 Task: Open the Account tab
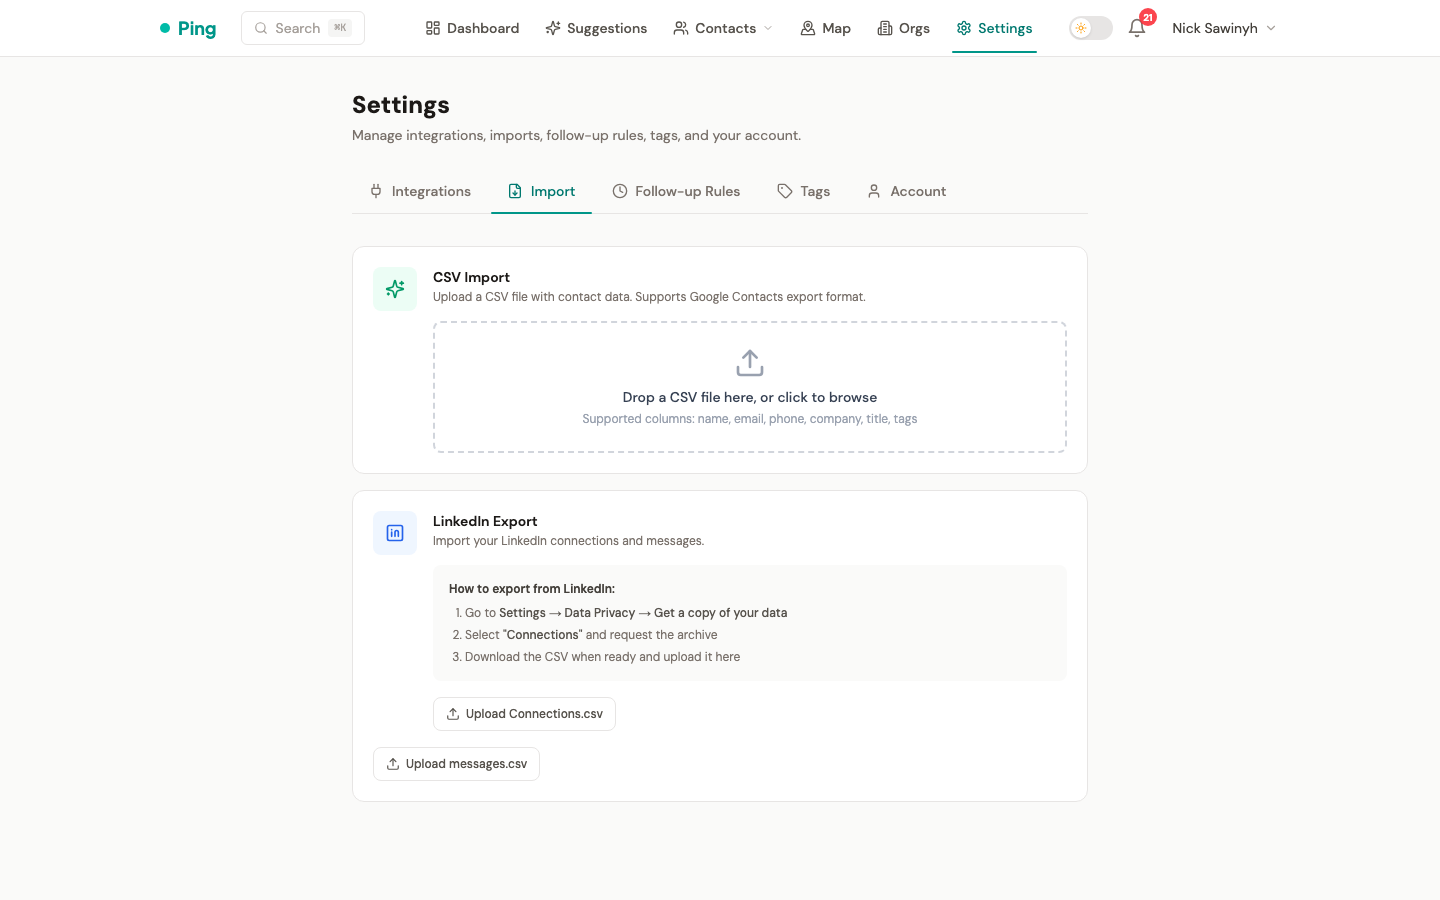(x=907, y=191)
